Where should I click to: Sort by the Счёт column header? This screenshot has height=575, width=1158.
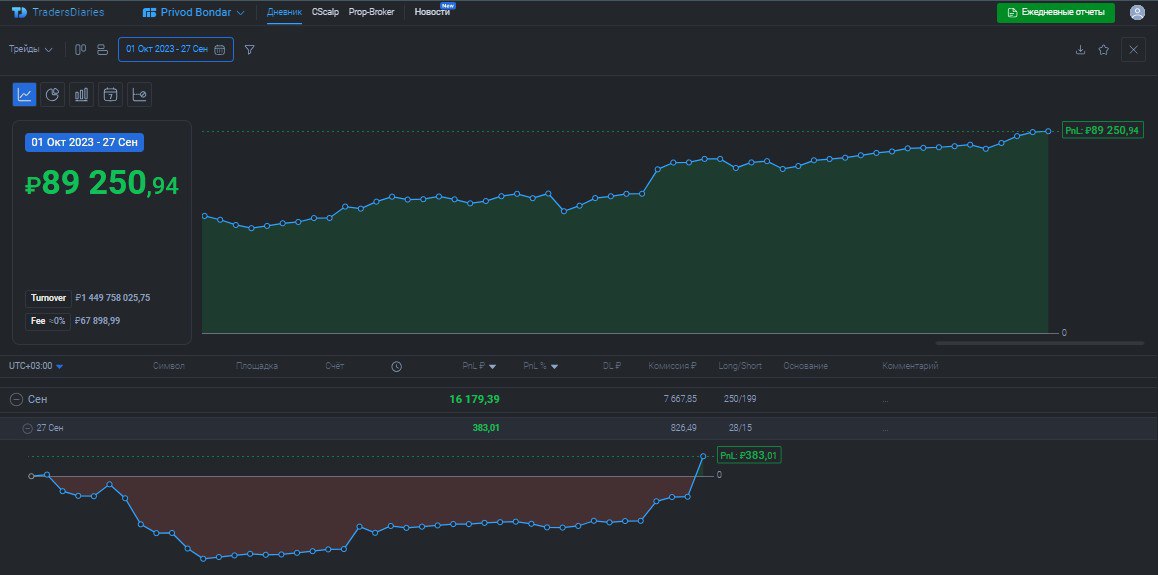(335, 366)
